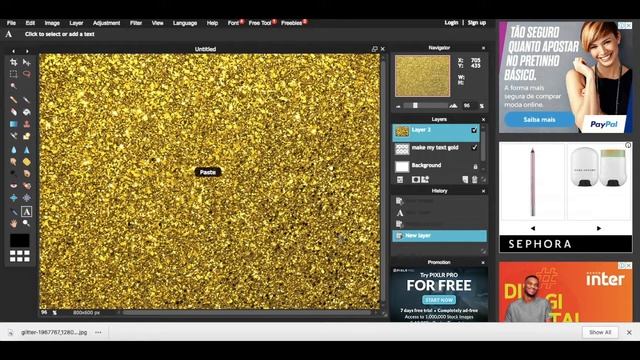Select the Brush tool
640x360 pixels.
tap(27, 100)
